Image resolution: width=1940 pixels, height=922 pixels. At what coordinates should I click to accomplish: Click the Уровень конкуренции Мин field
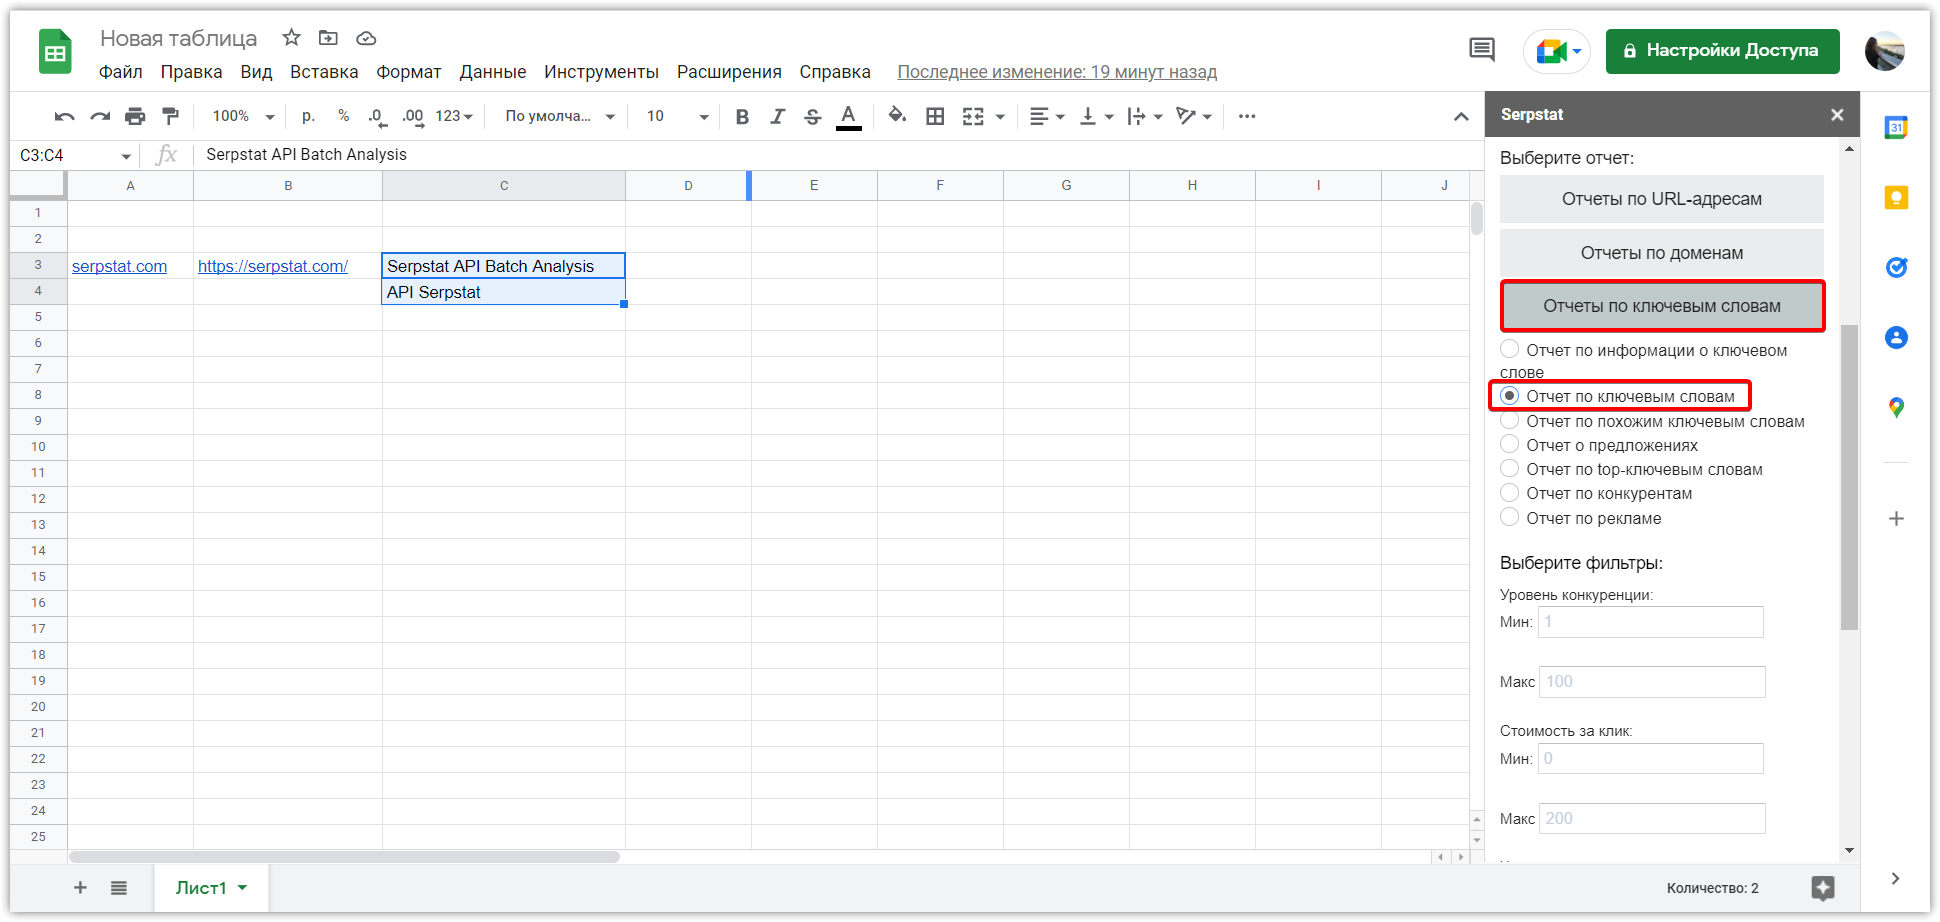pos(1651,622)
